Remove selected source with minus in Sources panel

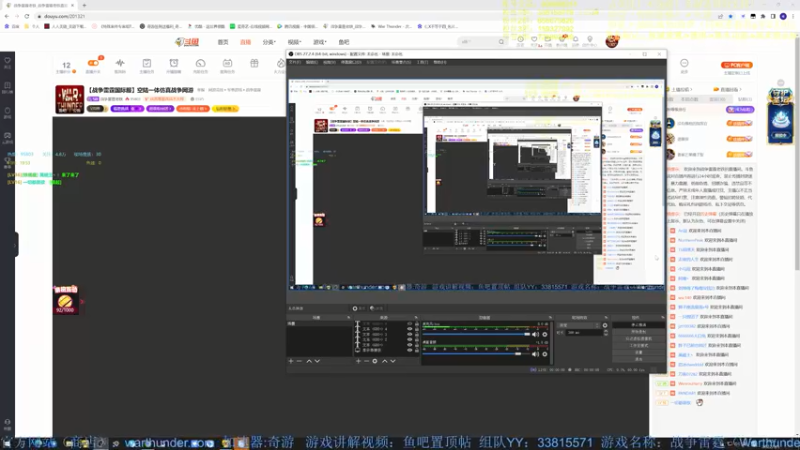(x=366, y=361)
